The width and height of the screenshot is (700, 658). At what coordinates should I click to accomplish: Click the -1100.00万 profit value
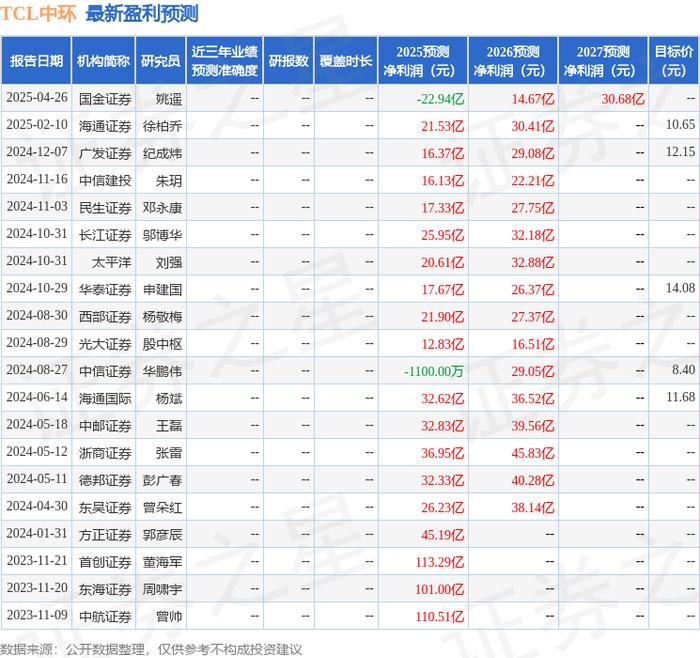434,371
